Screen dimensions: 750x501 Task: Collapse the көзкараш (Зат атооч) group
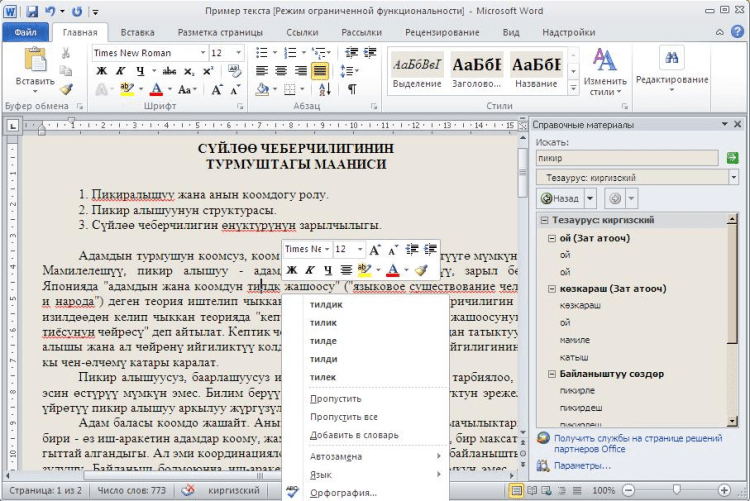[553, 289]
